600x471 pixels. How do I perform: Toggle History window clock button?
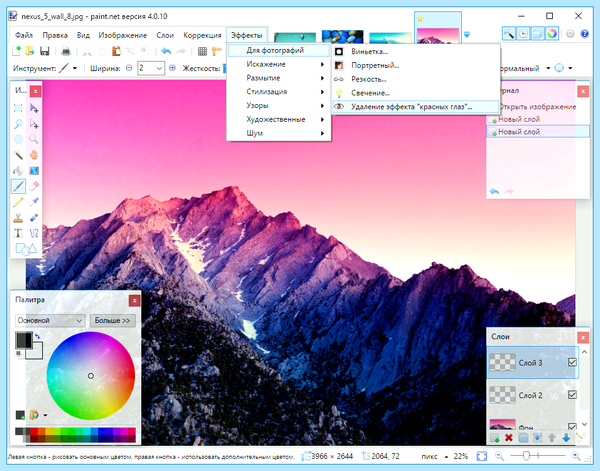pos(523,34)
